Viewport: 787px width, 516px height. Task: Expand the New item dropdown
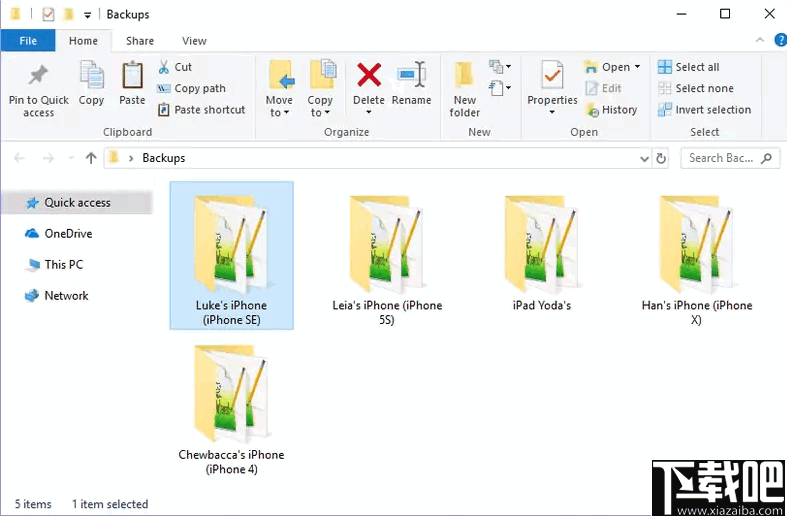tap(500, 67)
